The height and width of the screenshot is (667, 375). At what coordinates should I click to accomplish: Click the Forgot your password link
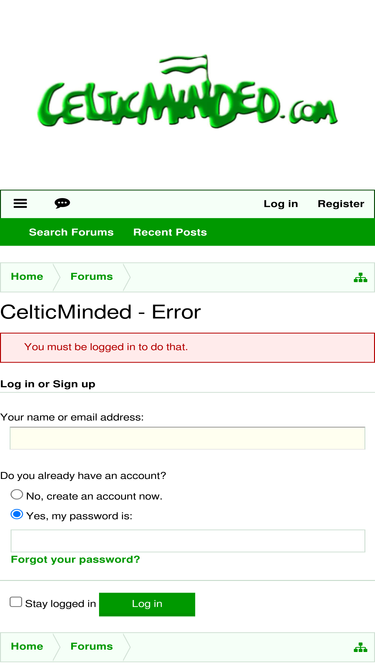(75, 559)
